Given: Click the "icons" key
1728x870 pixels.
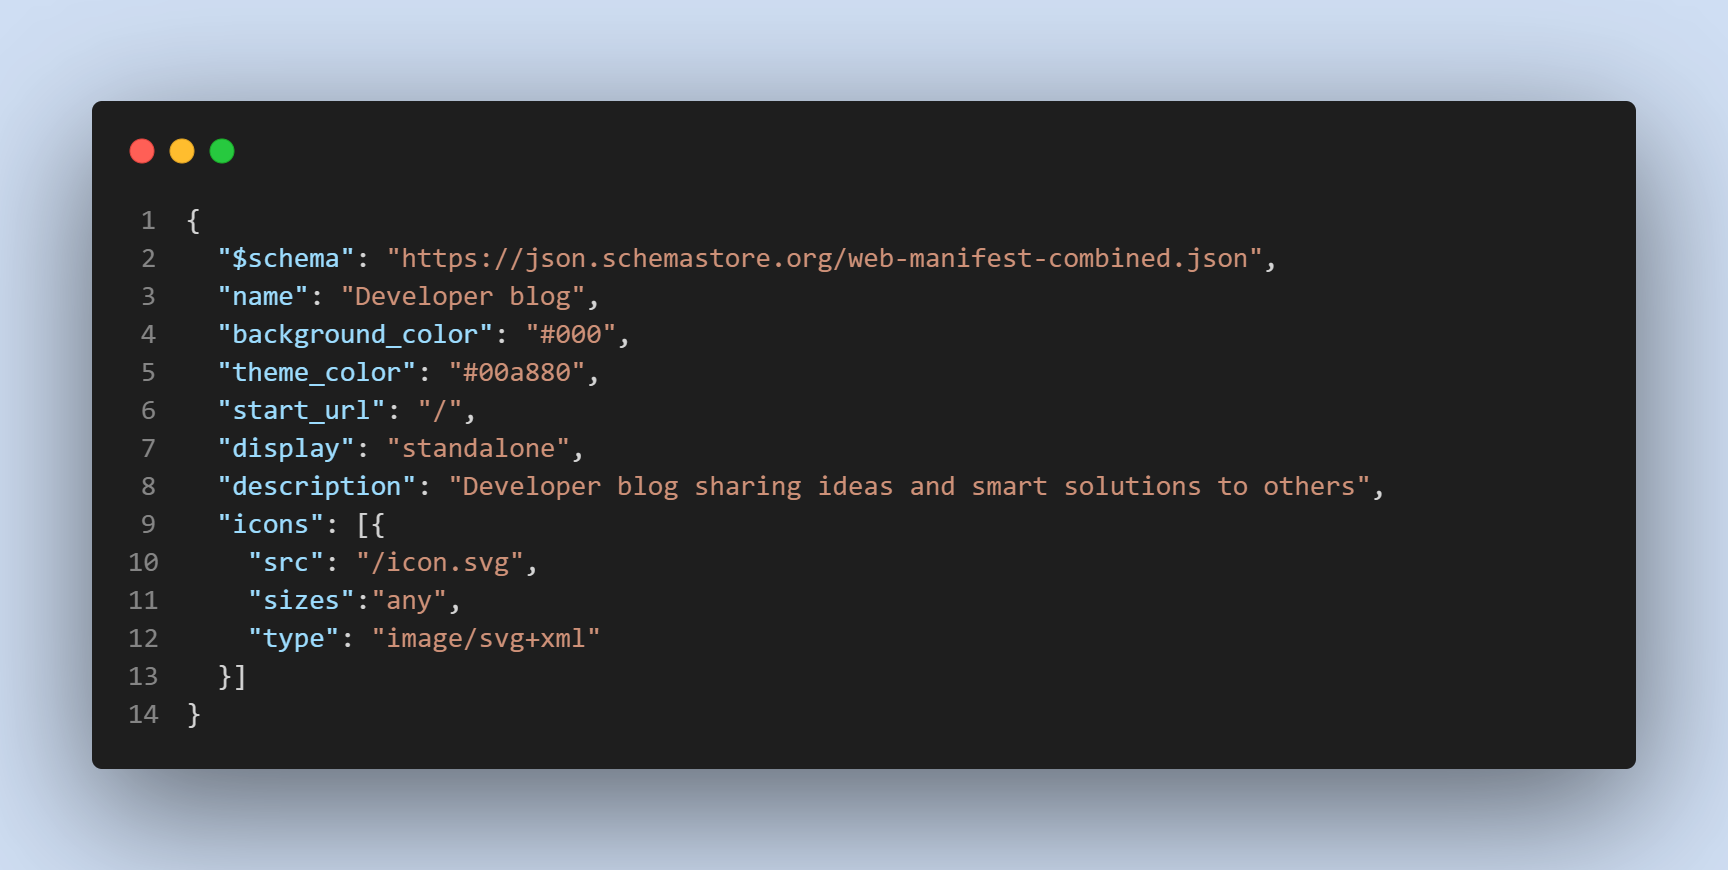Looking at the screenshot, I should coord(270,525).
